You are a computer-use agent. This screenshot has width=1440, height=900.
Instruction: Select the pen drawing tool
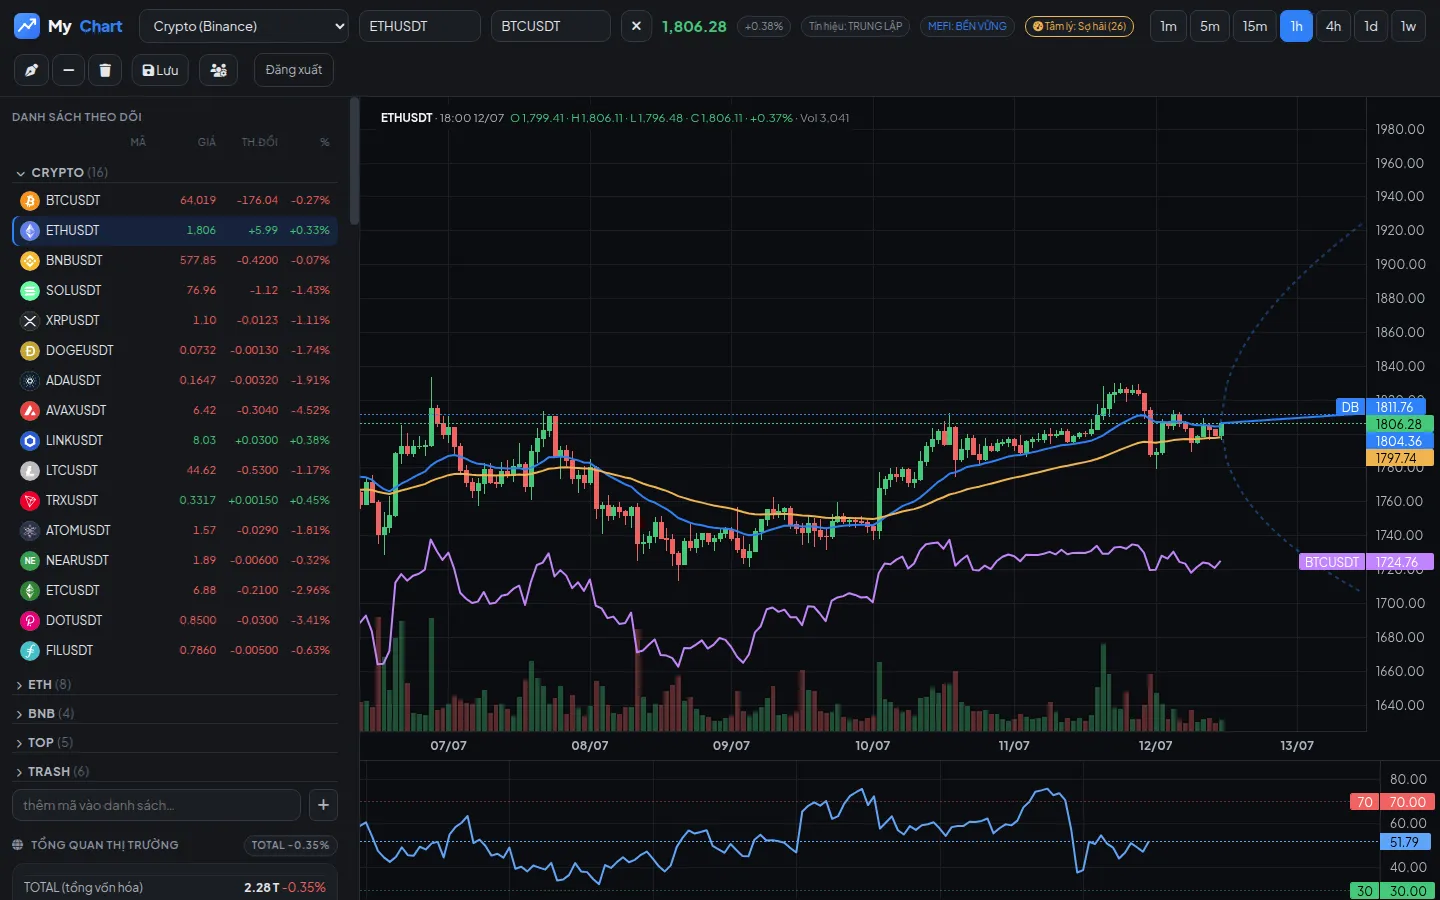(31, 70)
